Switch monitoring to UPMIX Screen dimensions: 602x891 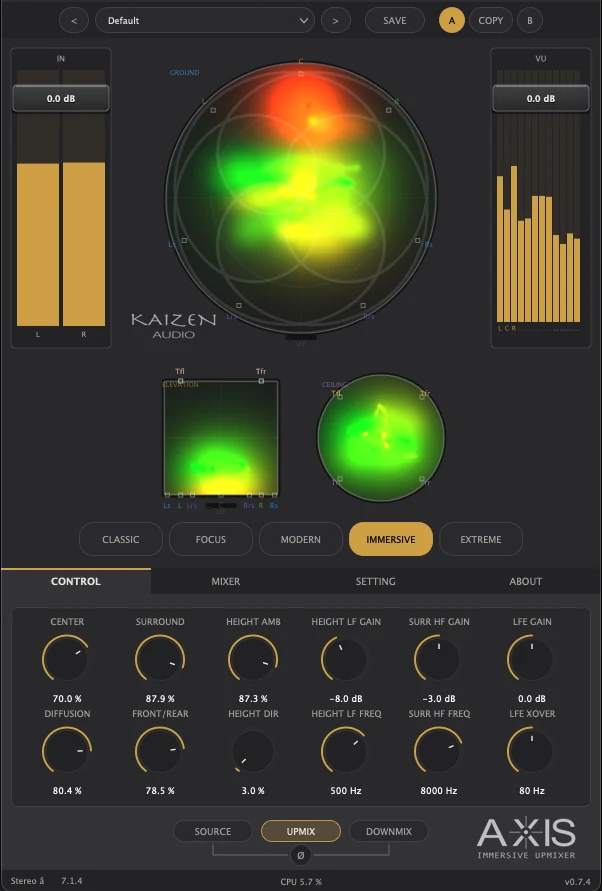tap(301, 831)
